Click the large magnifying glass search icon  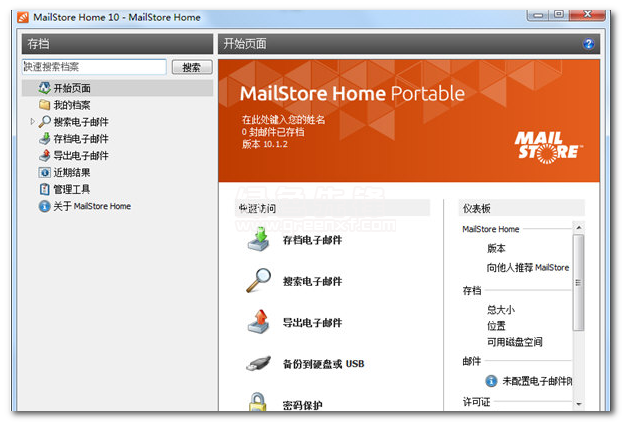coord(259,280)
